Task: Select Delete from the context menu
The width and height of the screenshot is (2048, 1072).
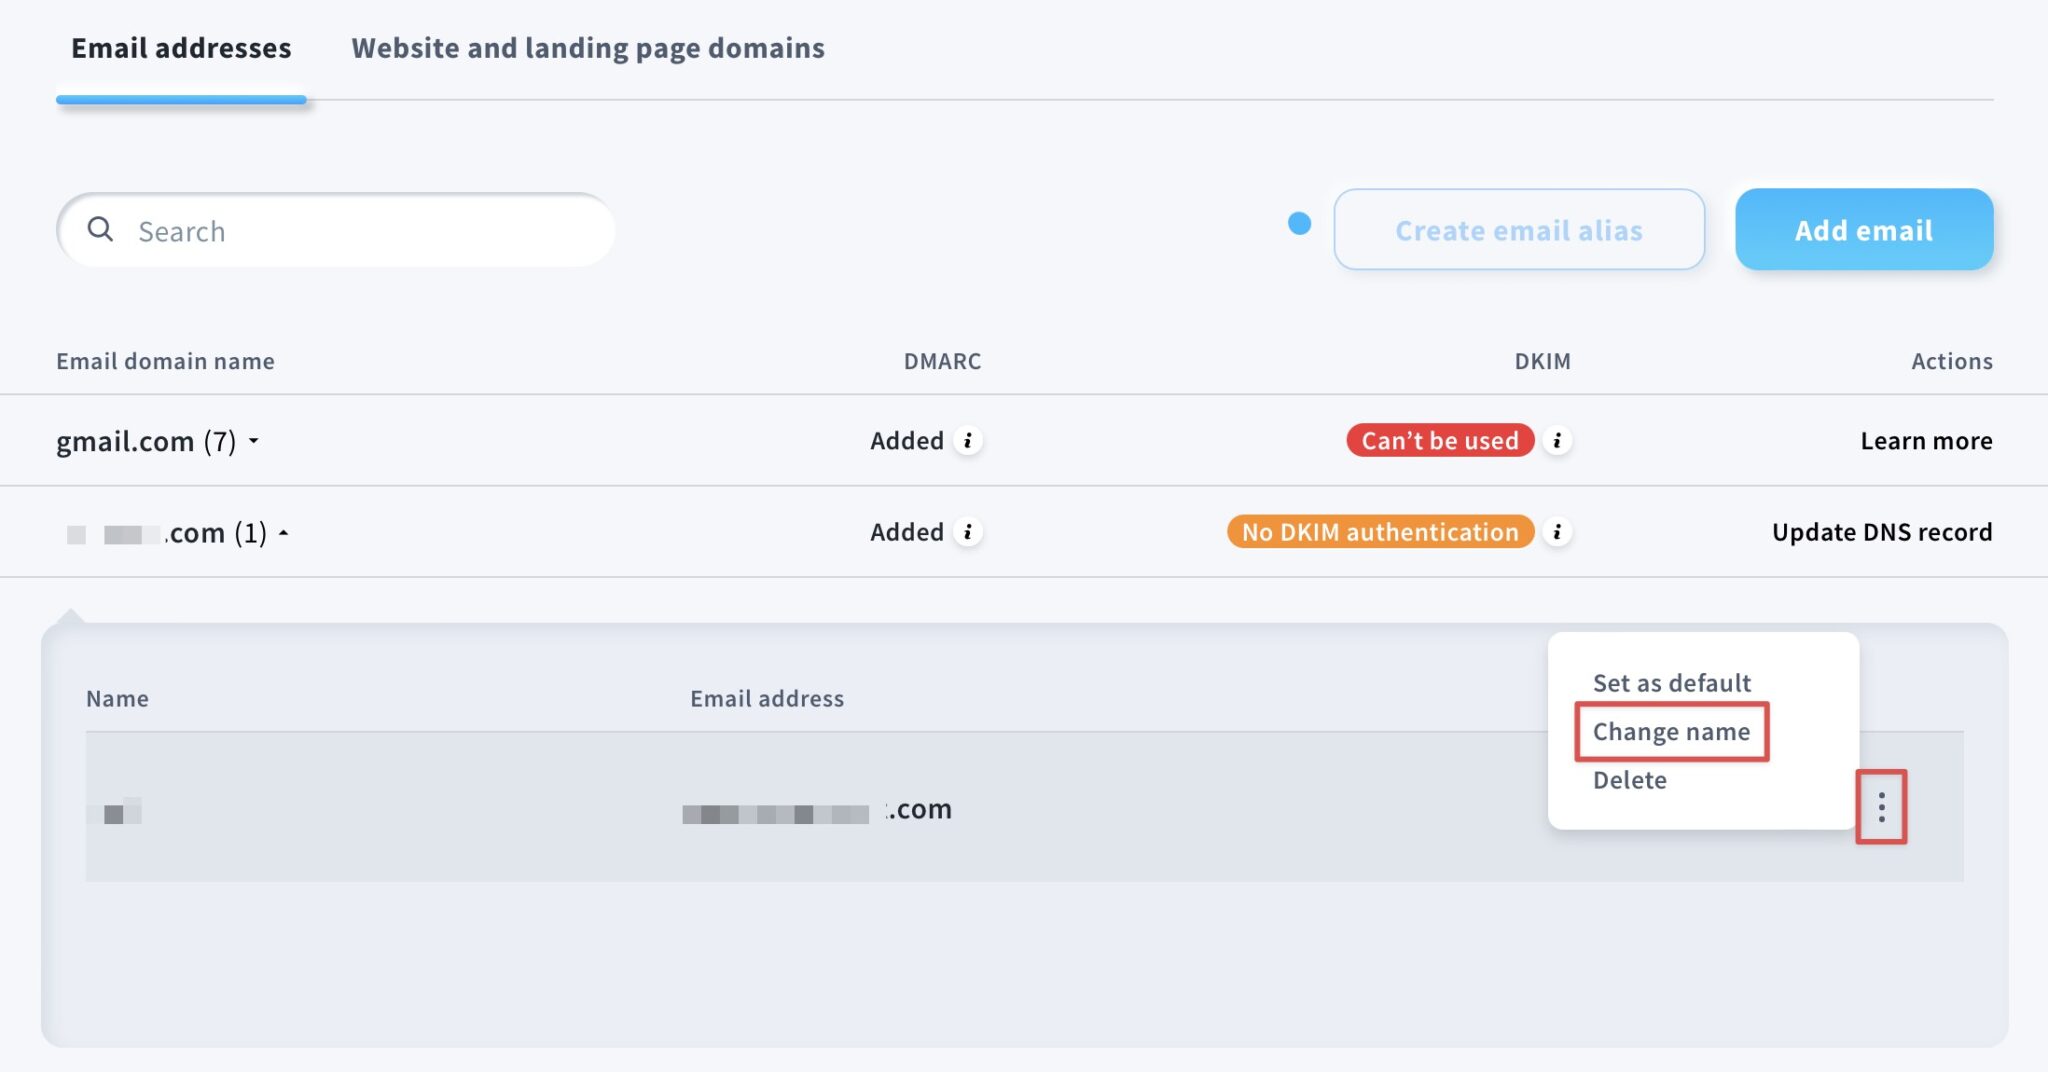Action: click(x=1630, y=780)
